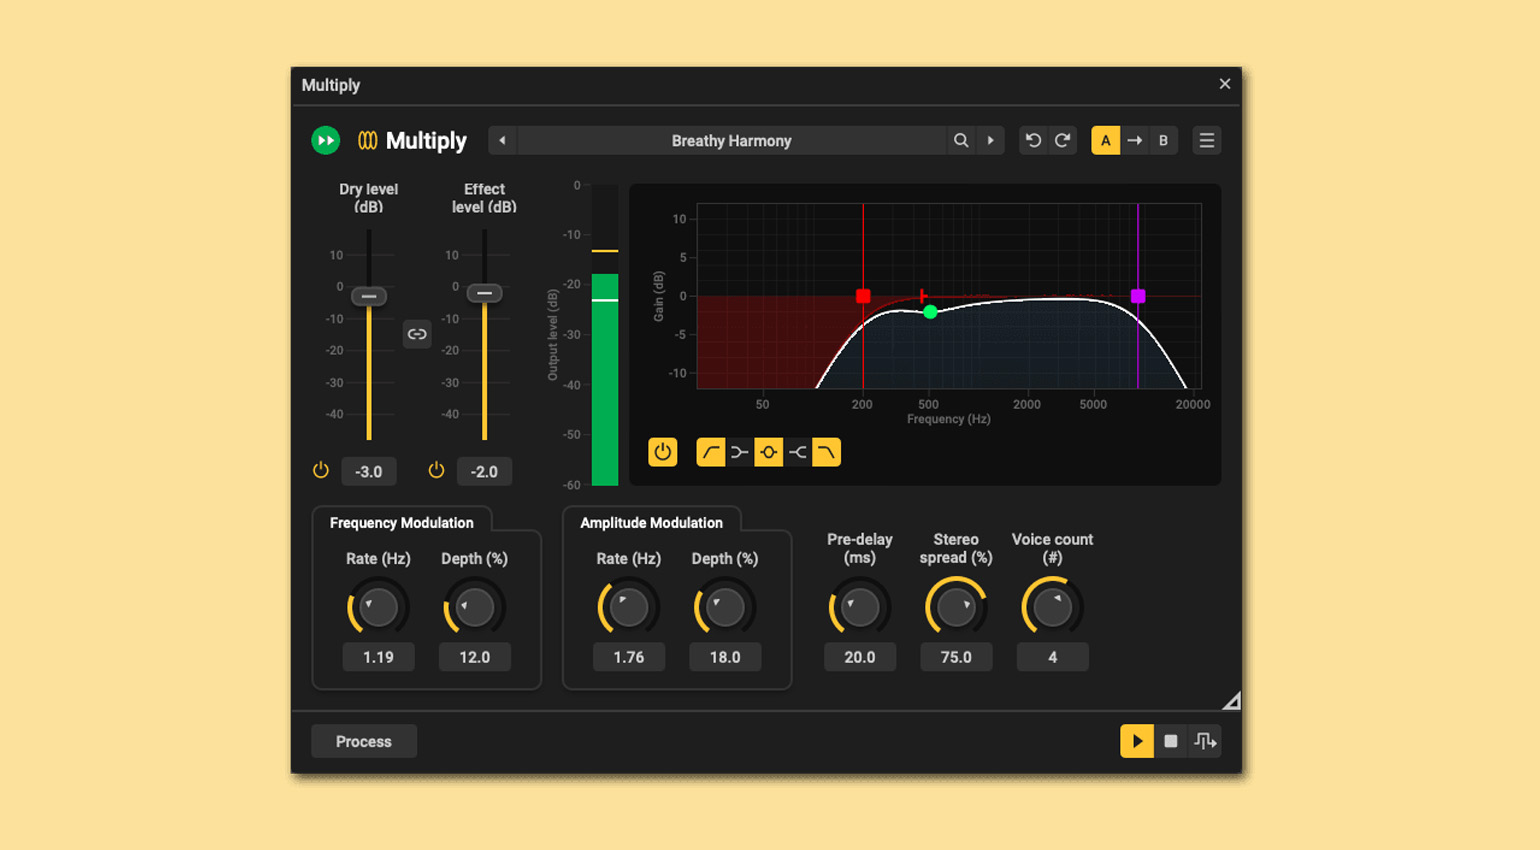Toggle the dry and effect level link
This screenshot has width=1540, height=850.
(x=417, y=334)
